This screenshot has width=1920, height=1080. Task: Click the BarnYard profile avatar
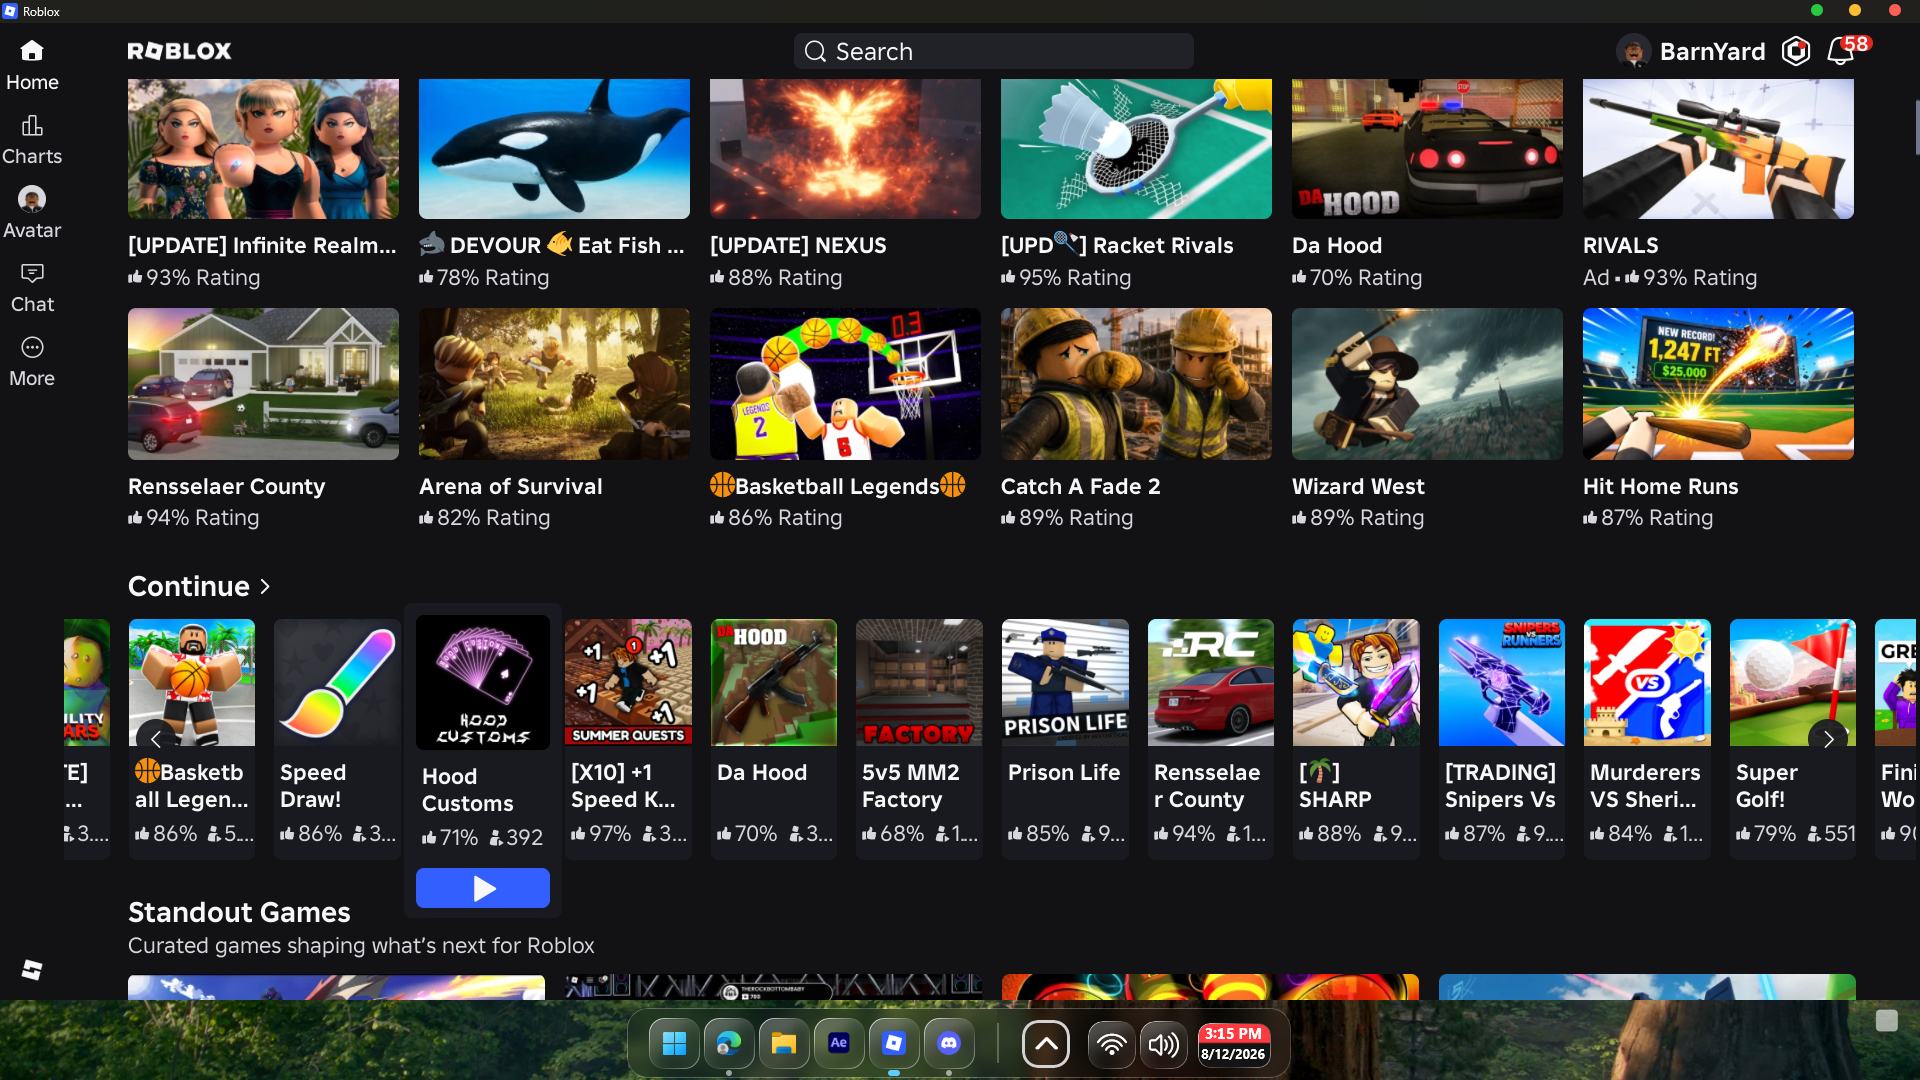tap(1633, 51)
